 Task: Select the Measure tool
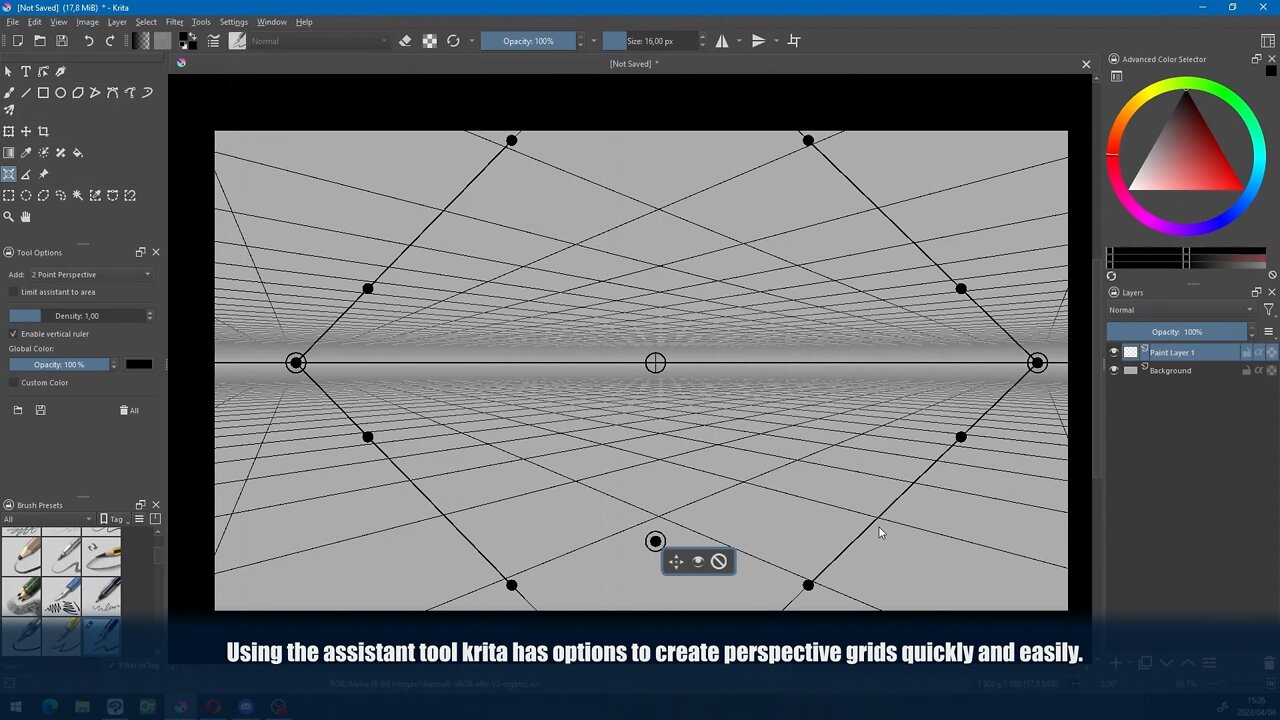click(26, 174)
